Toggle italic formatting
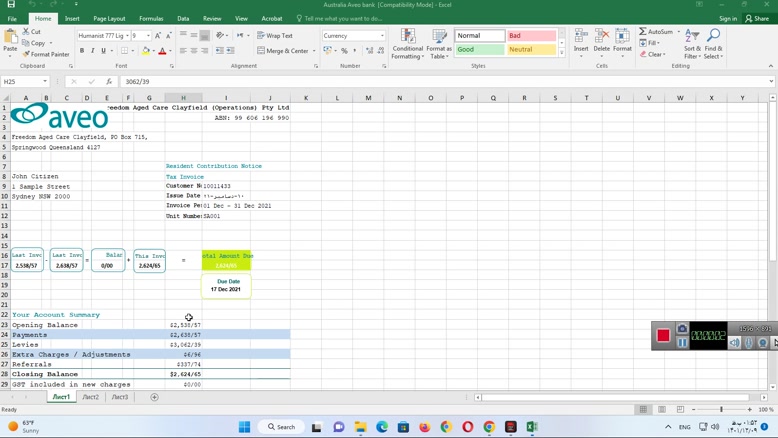778x438 pixels. click(93, 51)
